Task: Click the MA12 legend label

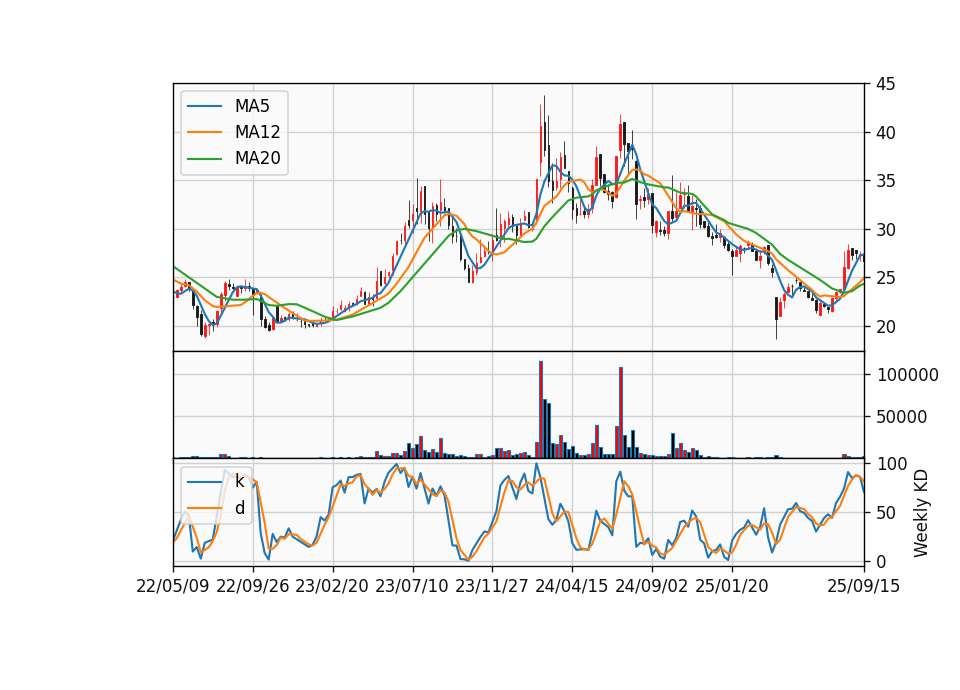Action: click(257, 132)
